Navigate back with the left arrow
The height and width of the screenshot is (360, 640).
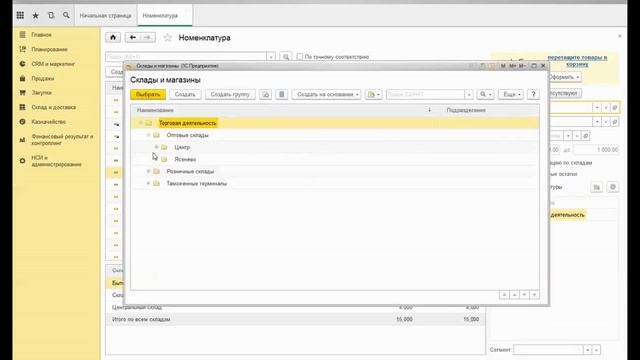[133, 38]
